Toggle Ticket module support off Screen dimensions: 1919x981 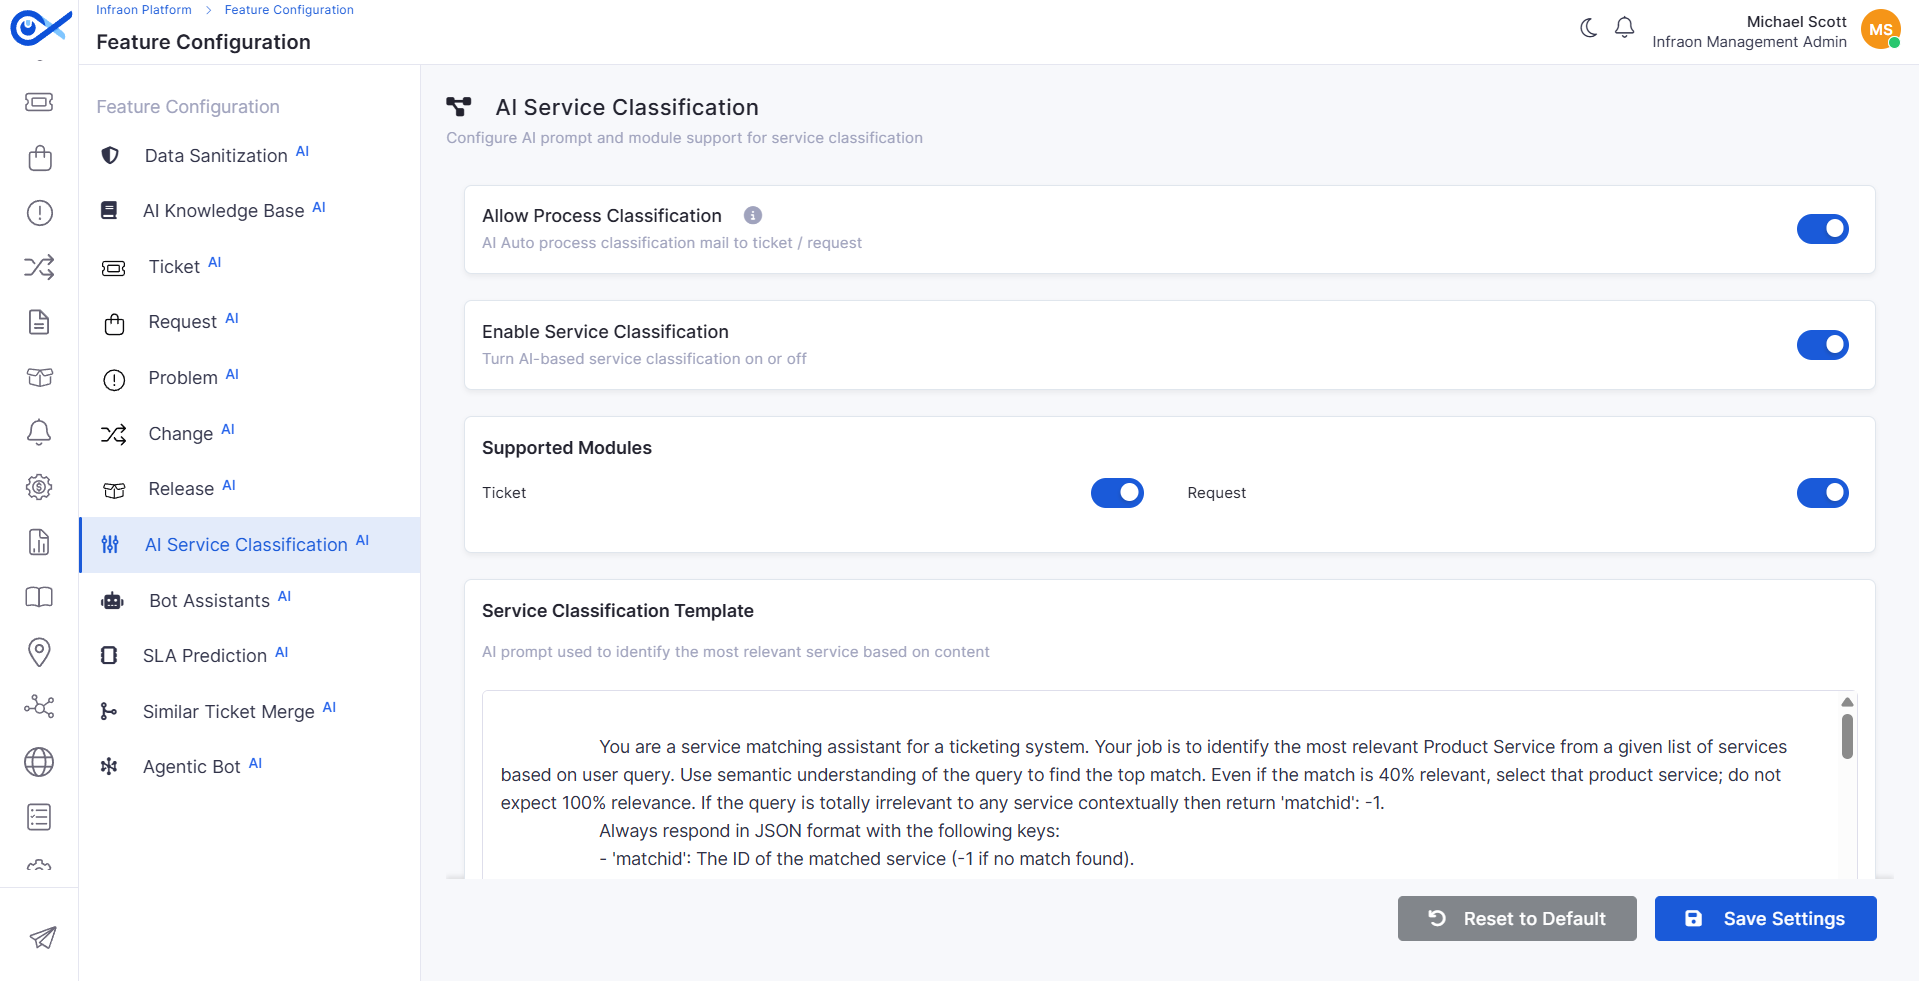coord(1117,493)
